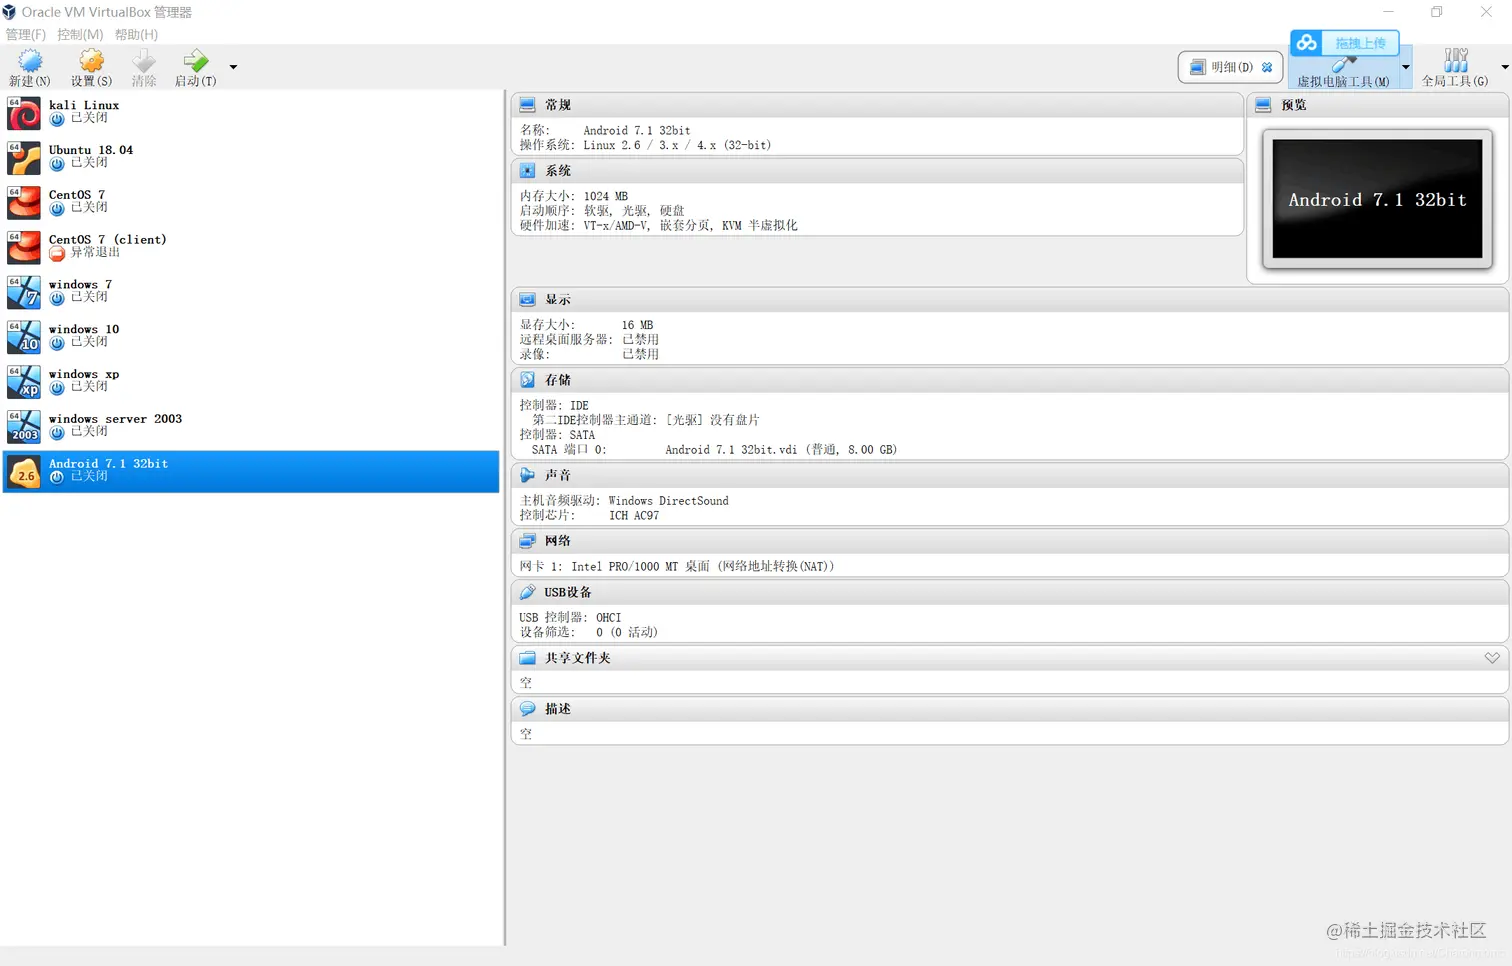The width and height of the screenshot is (1512, 966).
Task: Select the CentOS 7 (client) virtual machine
Action: [251, 247]
